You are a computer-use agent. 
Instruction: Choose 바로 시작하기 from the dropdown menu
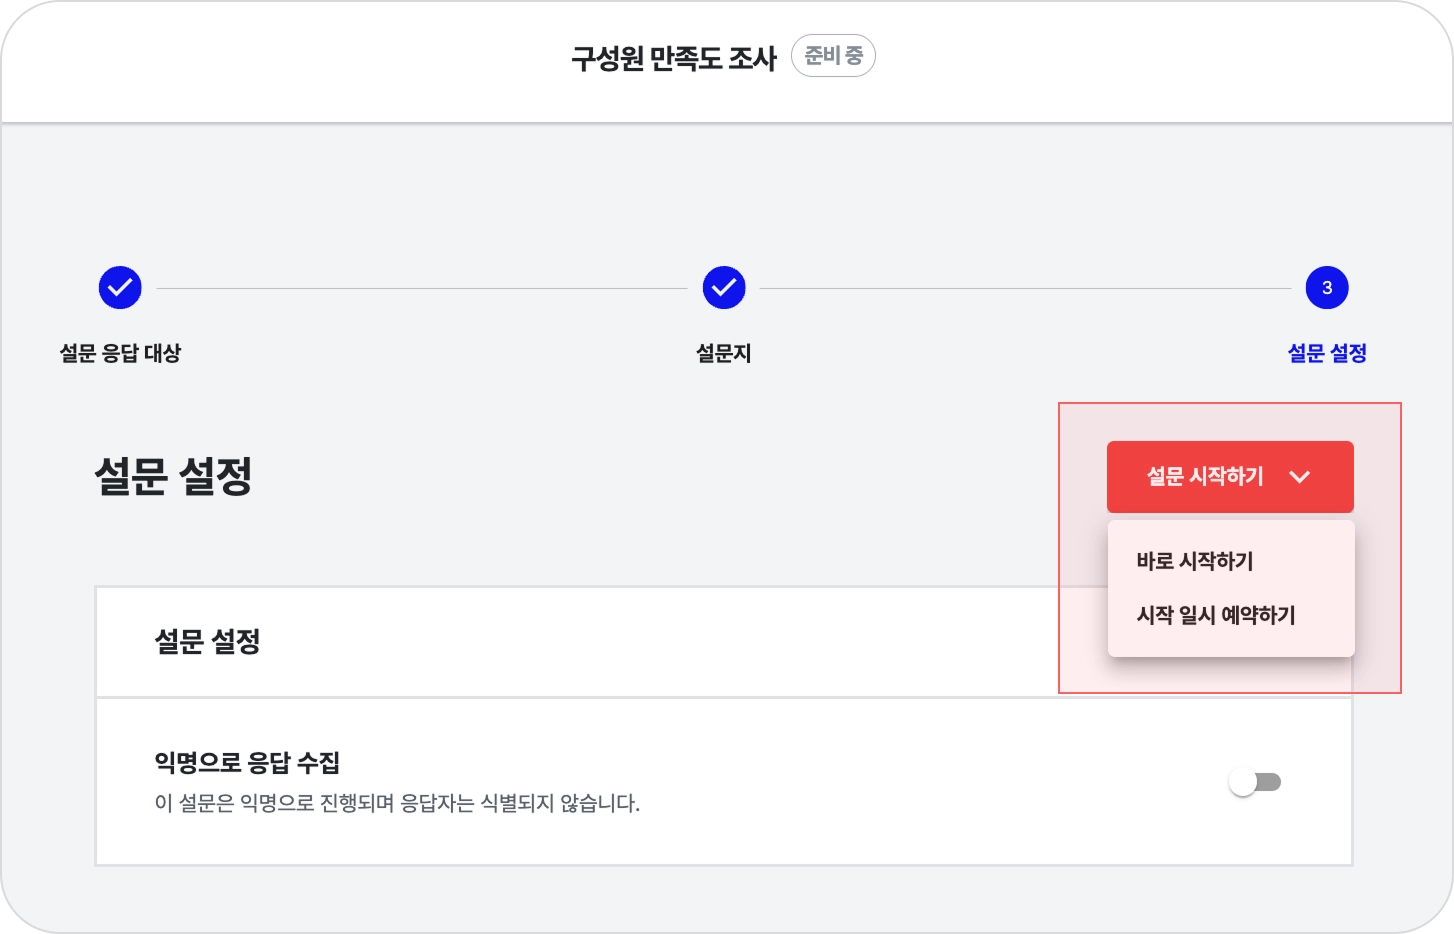pos(1195,561)
